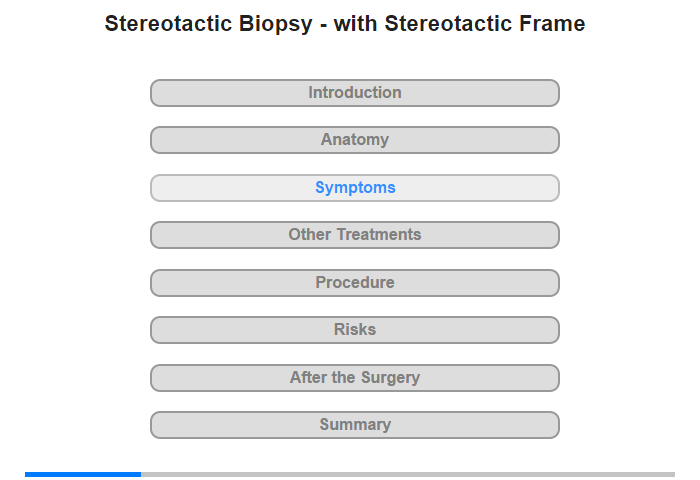Jump to the Procedure section
700x480 pixels.
pyautogui.click(x=355, y=283)
